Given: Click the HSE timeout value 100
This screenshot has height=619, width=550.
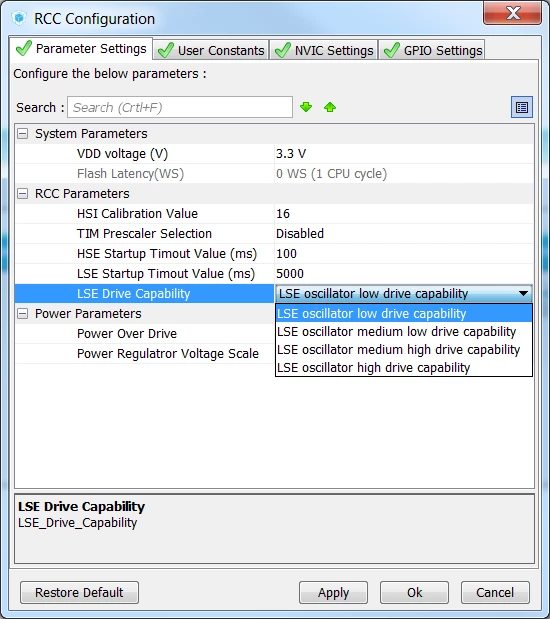Looking at the screenshot, I should click(x=404, y=254).
